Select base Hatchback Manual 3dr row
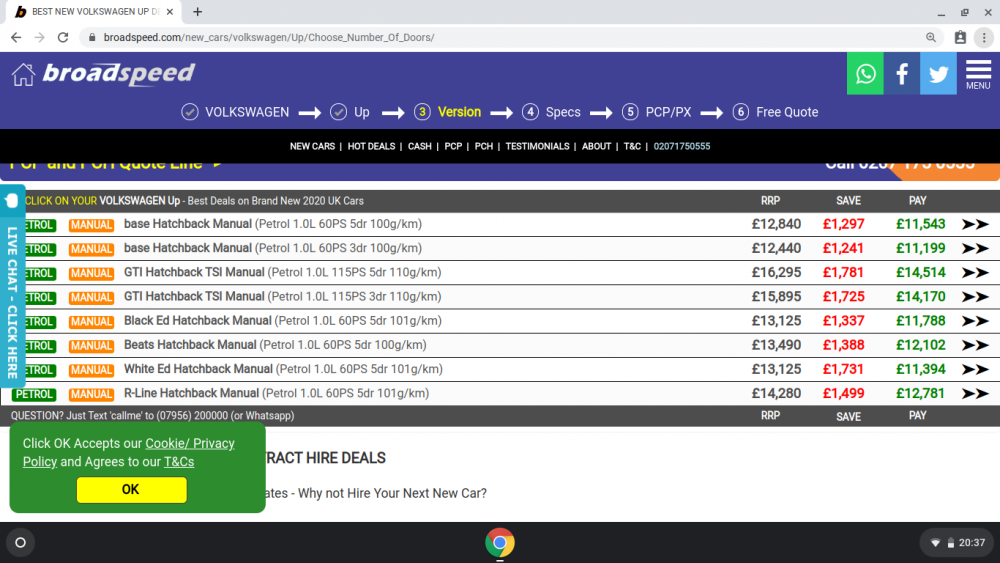This screenshot has height=563, width=1000. 500,249
